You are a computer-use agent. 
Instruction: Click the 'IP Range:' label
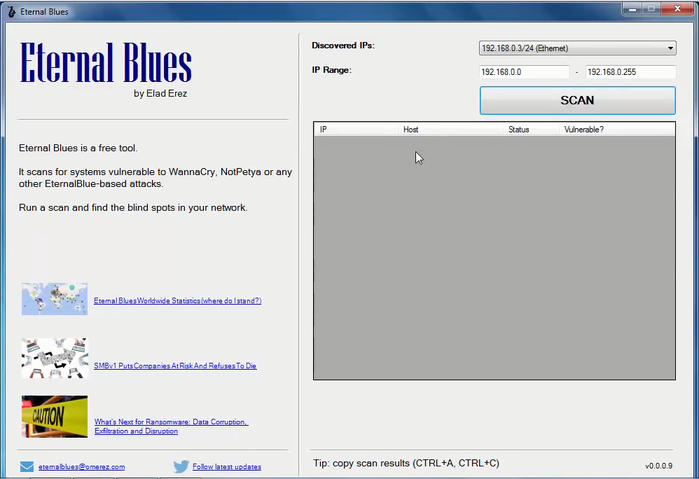point(332,70)
